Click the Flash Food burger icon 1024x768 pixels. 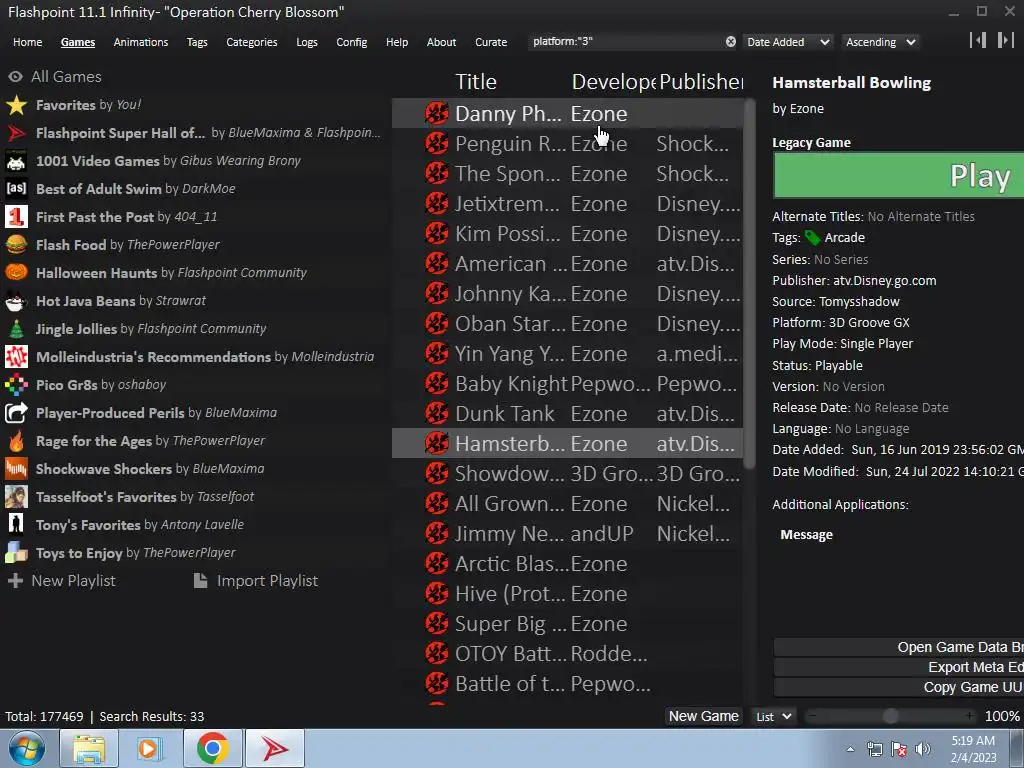click(x=16, y=245)
